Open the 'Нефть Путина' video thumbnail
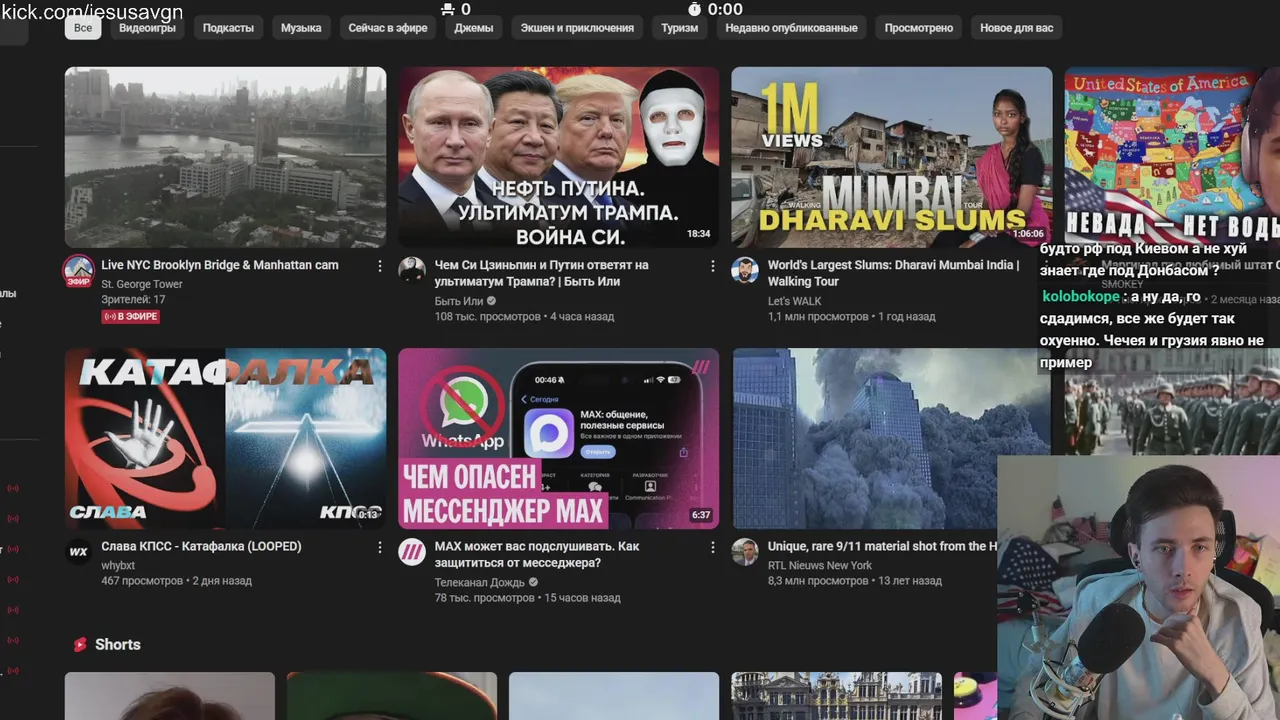 (x=558, y=157)
